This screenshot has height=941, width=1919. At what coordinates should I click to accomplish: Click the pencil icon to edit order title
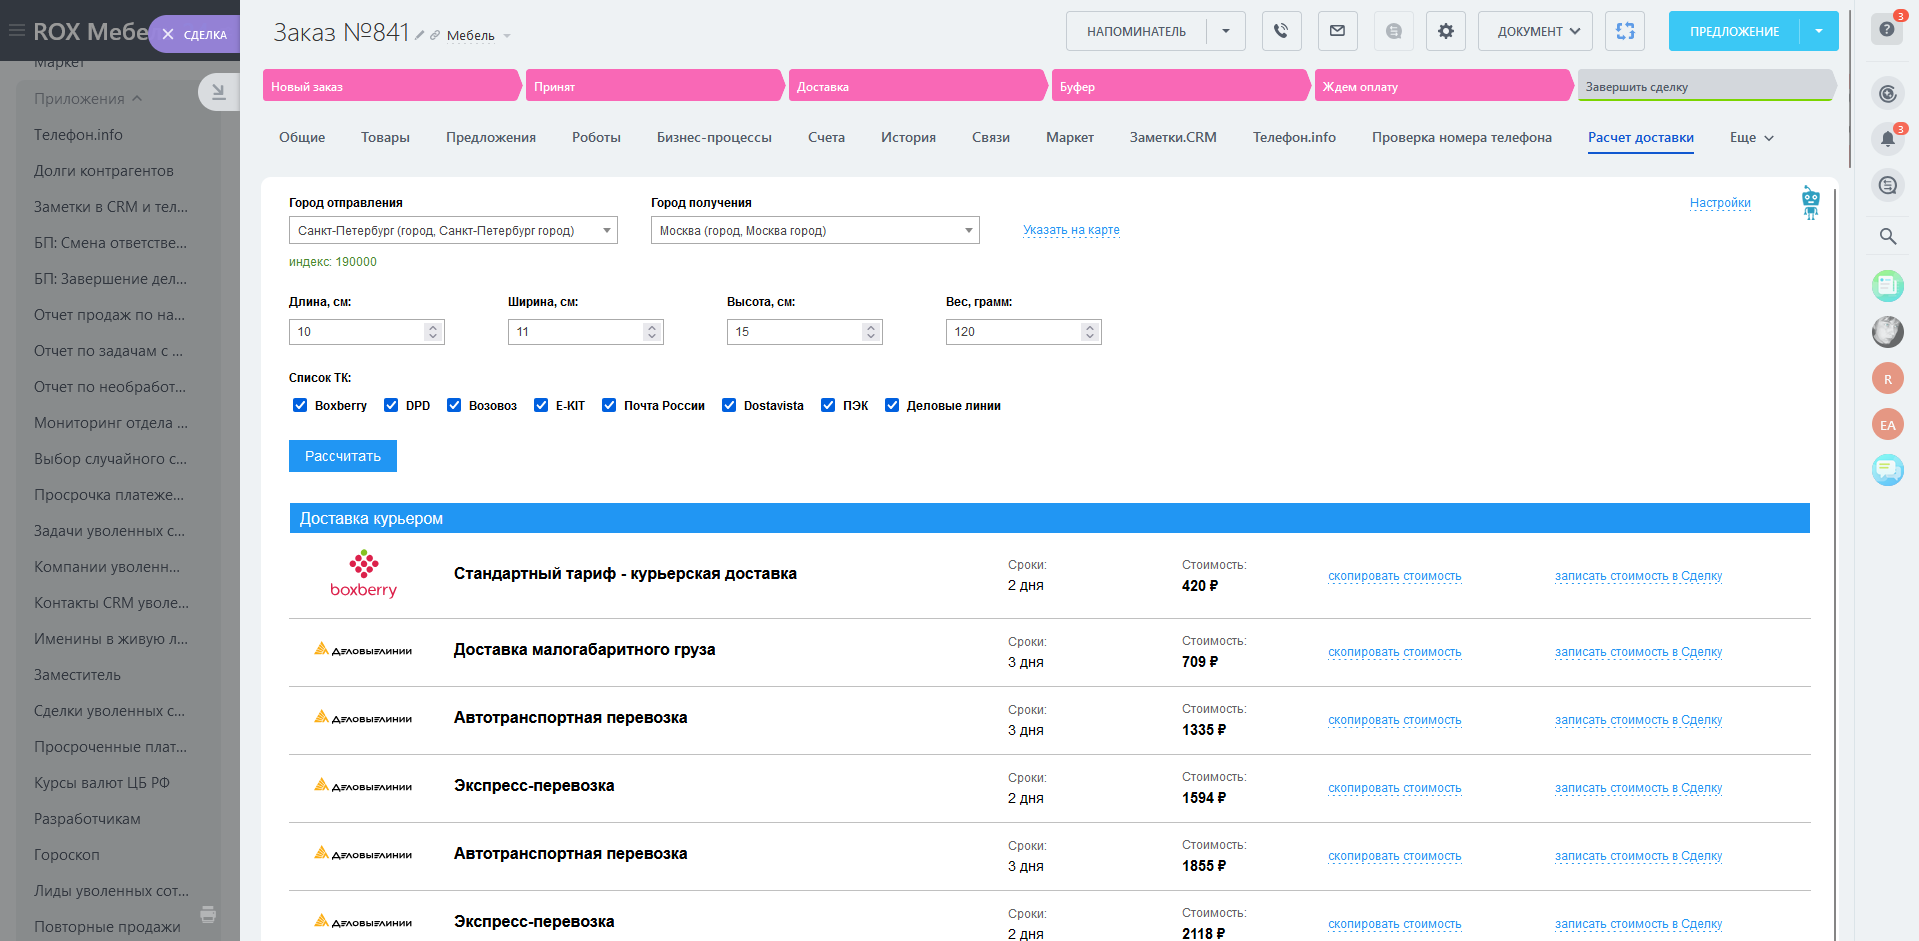click(420, 36)
